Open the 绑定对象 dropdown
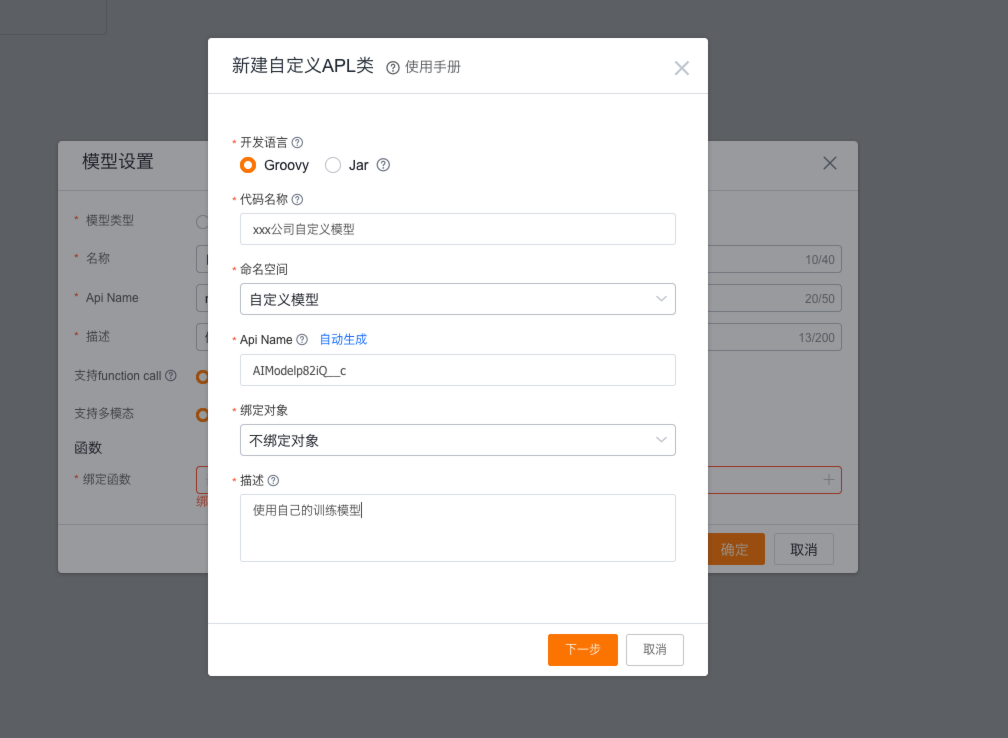Screen dimensions: 1008x738 pos(457,440)
